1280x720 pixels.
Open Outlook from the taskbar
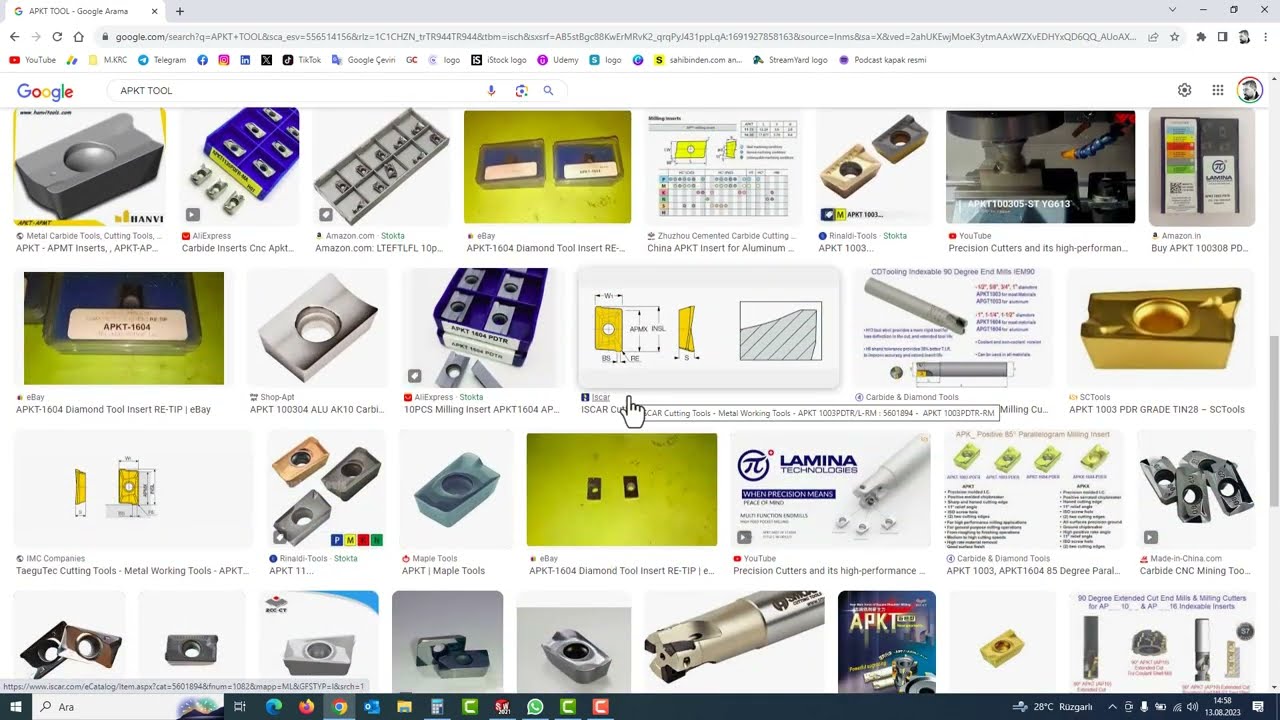point(372,707)
